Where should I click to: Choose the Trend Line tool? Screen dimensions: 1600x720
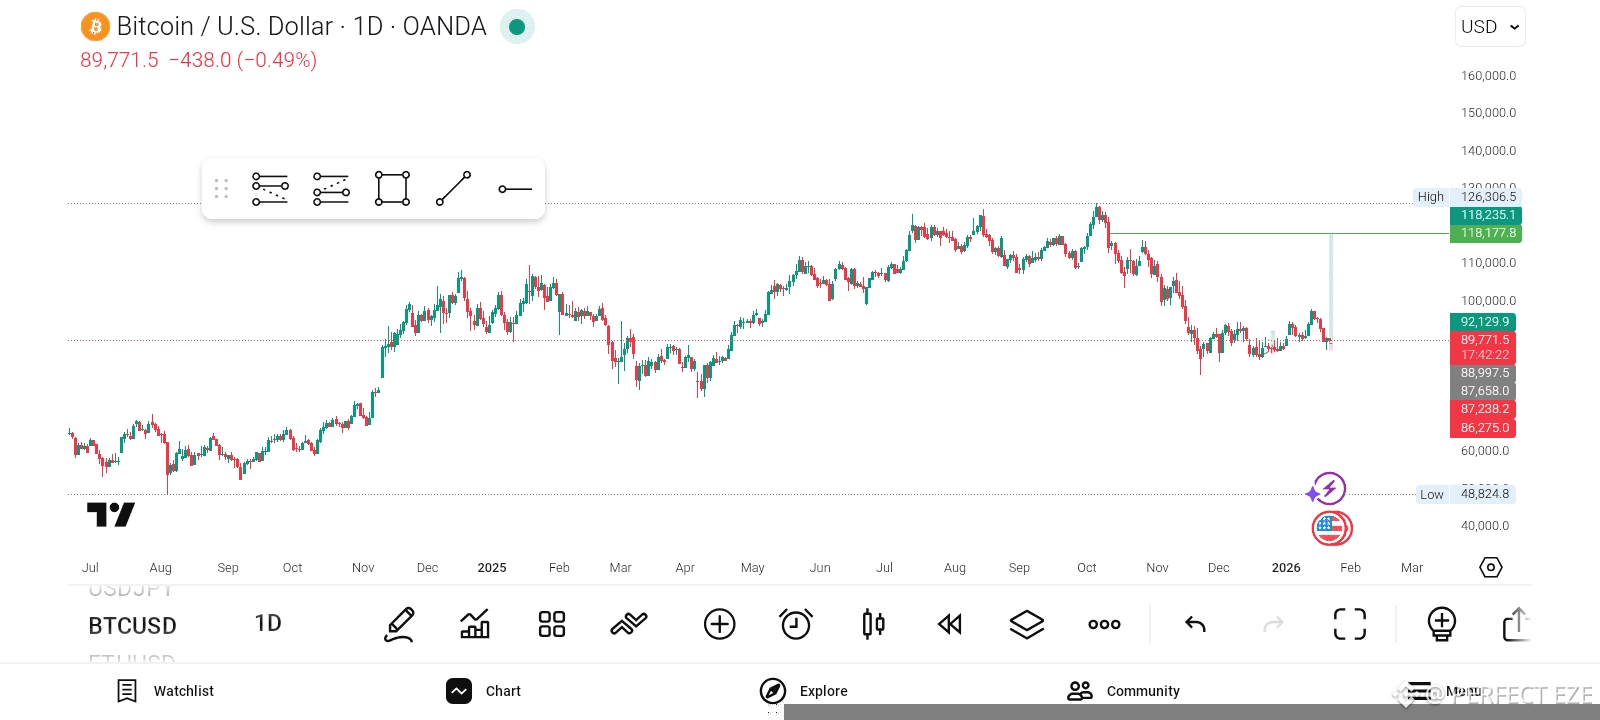point(453,188)
